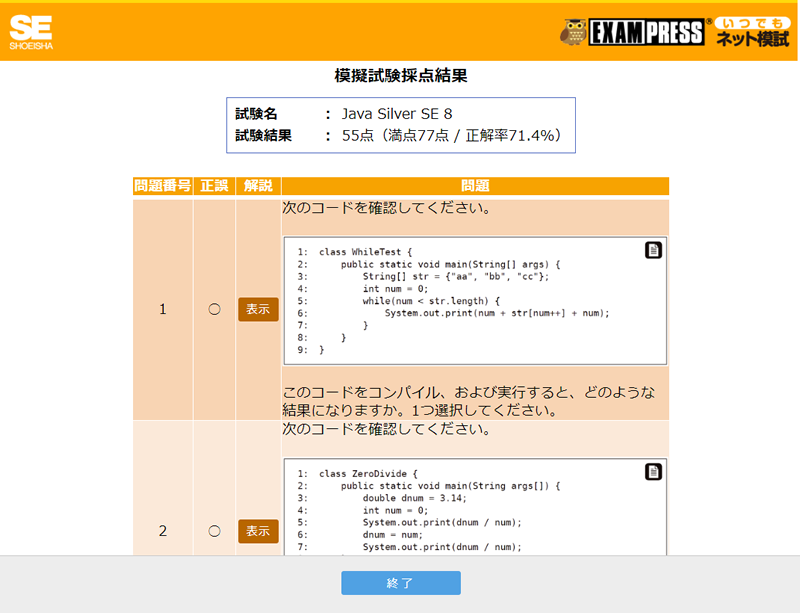Viewport: 800px width, 613px height.
Task: Click the 正誤 column header
Action: pyautogui.click(x=214, y=186)
